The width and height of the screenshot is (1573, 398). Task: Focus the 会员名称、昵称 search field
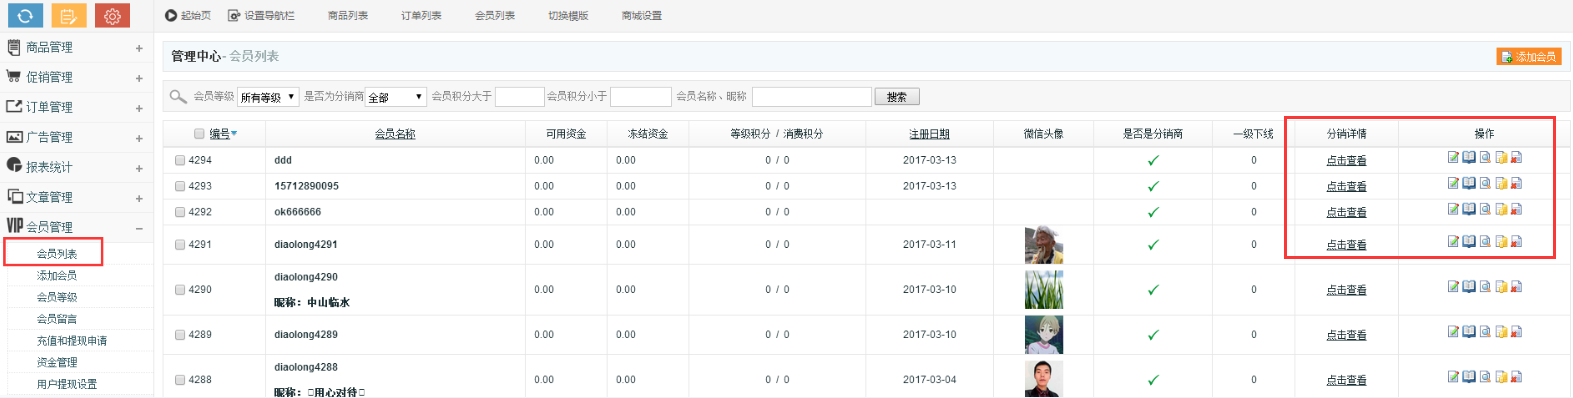pos(812,97)
